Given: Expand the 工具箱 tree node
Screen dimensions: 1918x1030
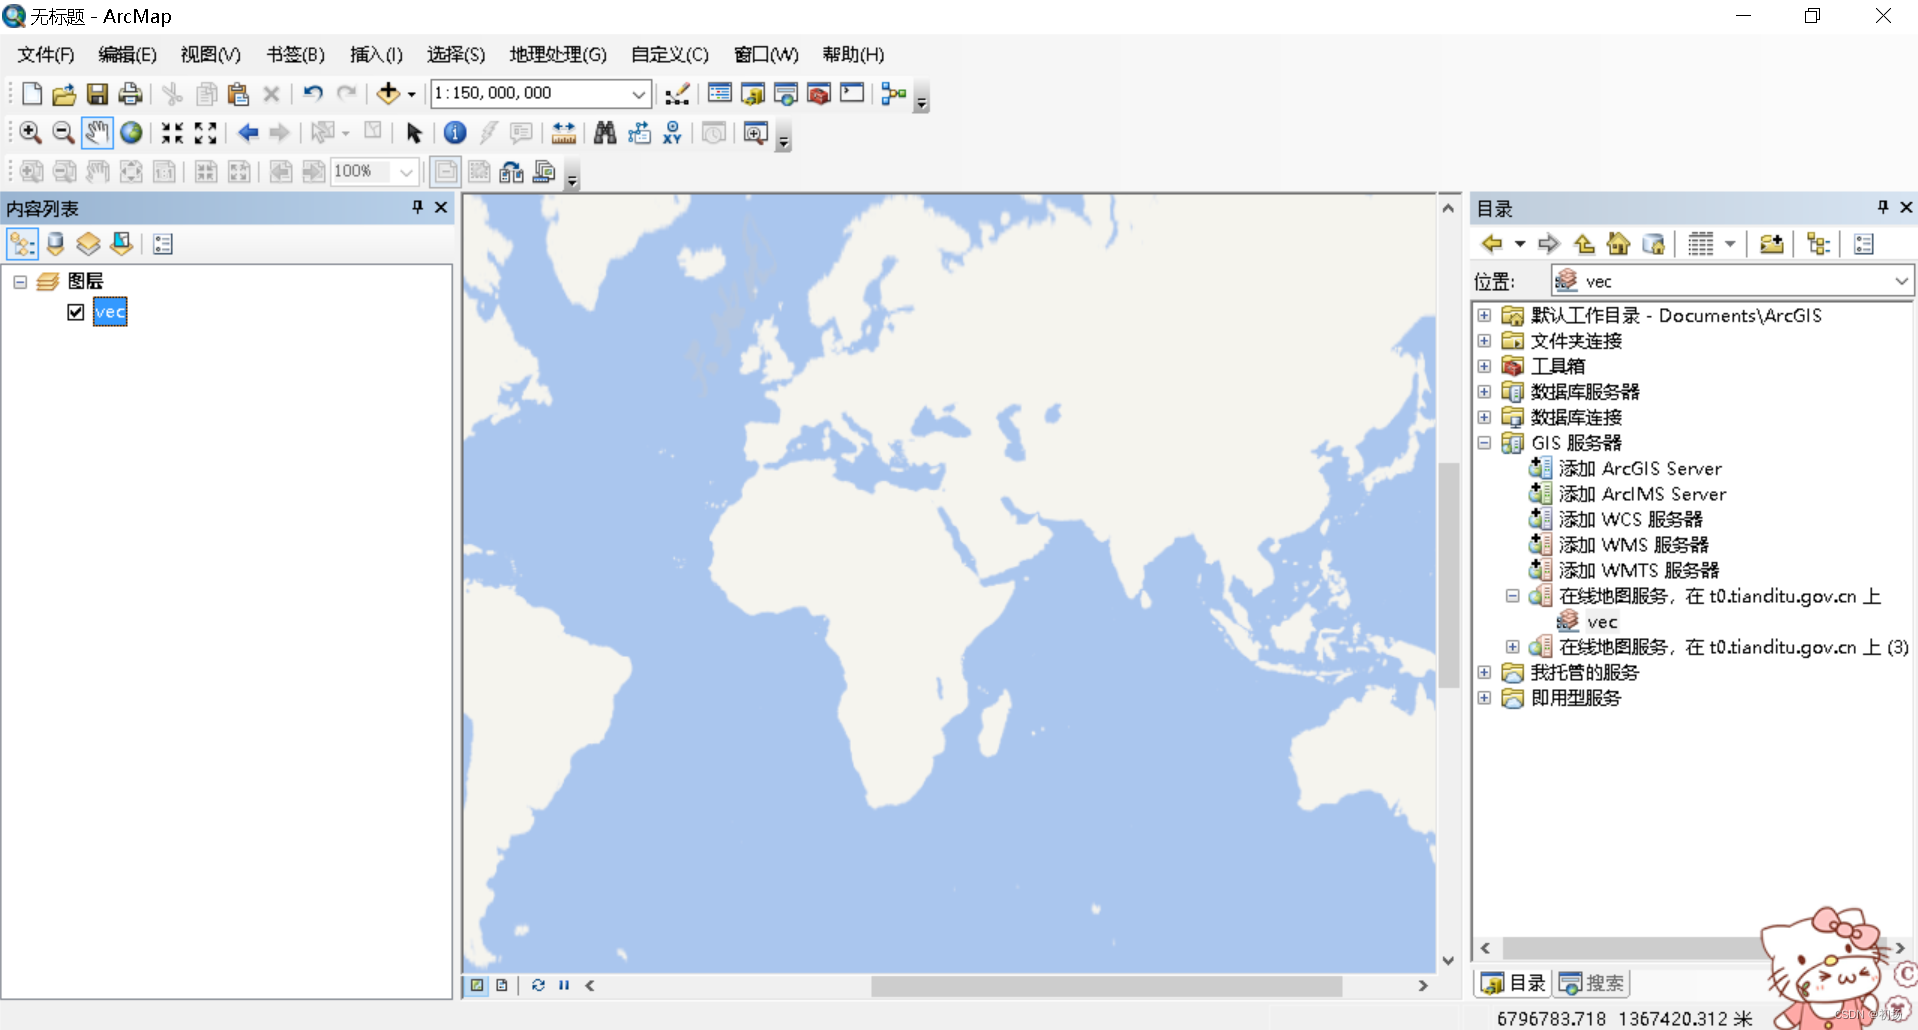Looking at the screenshot, I should [x=1484, y=366].
